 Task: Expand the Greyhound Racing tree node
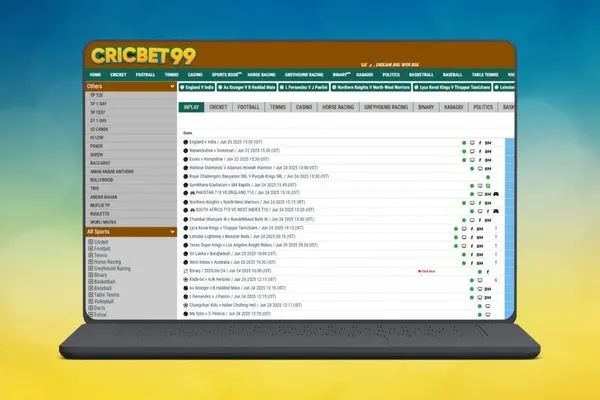click(x=91, y=268)
